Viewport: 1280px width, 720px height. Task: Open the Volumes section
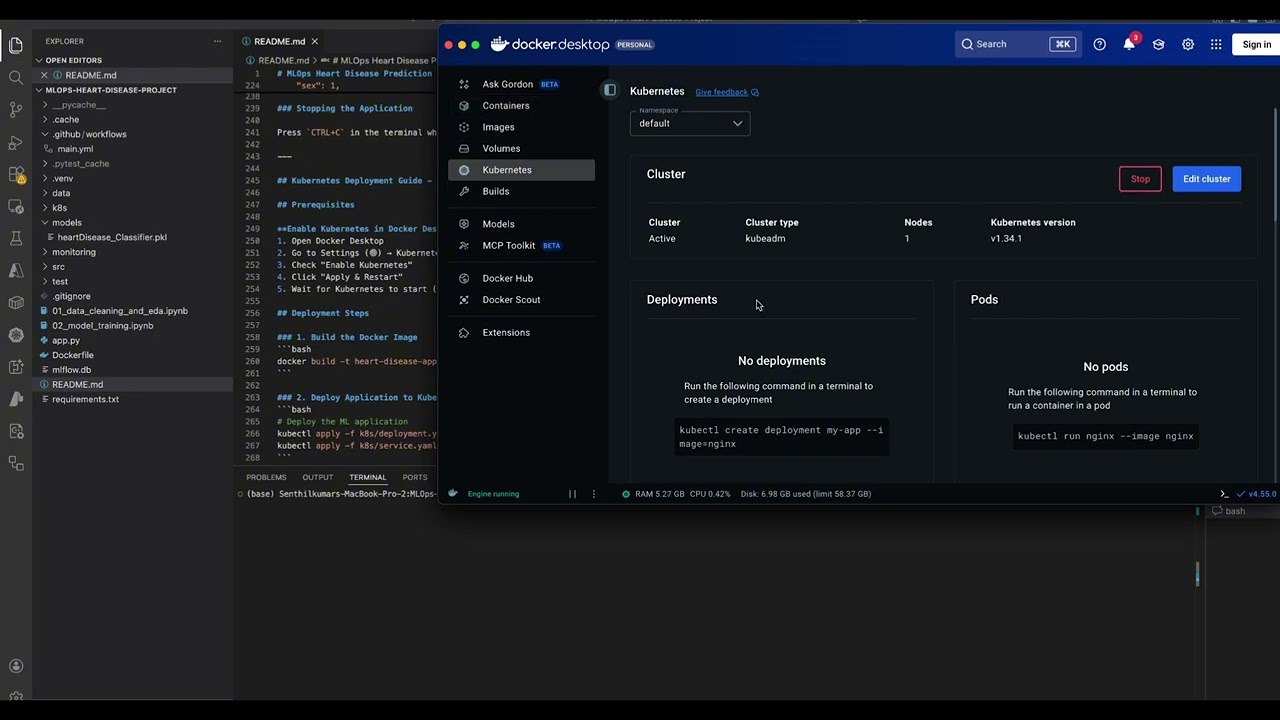point(521,148)
